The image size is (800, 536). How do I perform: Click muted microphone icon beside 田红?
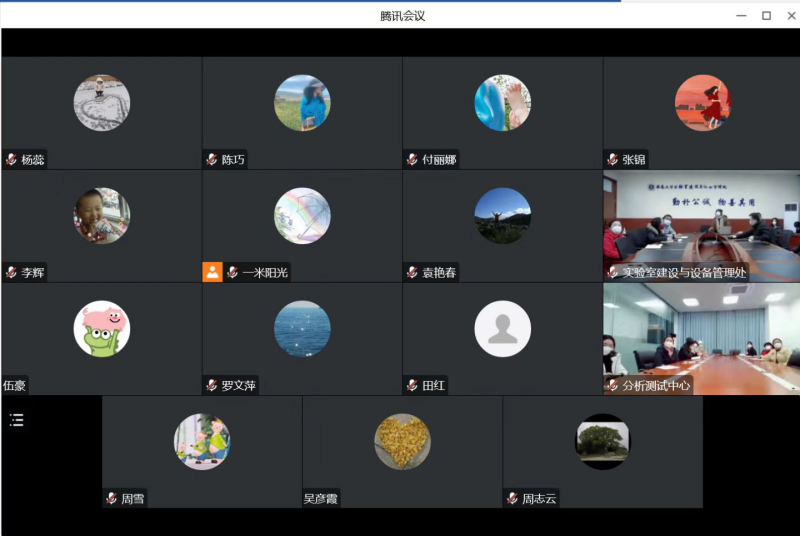pos(412,386)
